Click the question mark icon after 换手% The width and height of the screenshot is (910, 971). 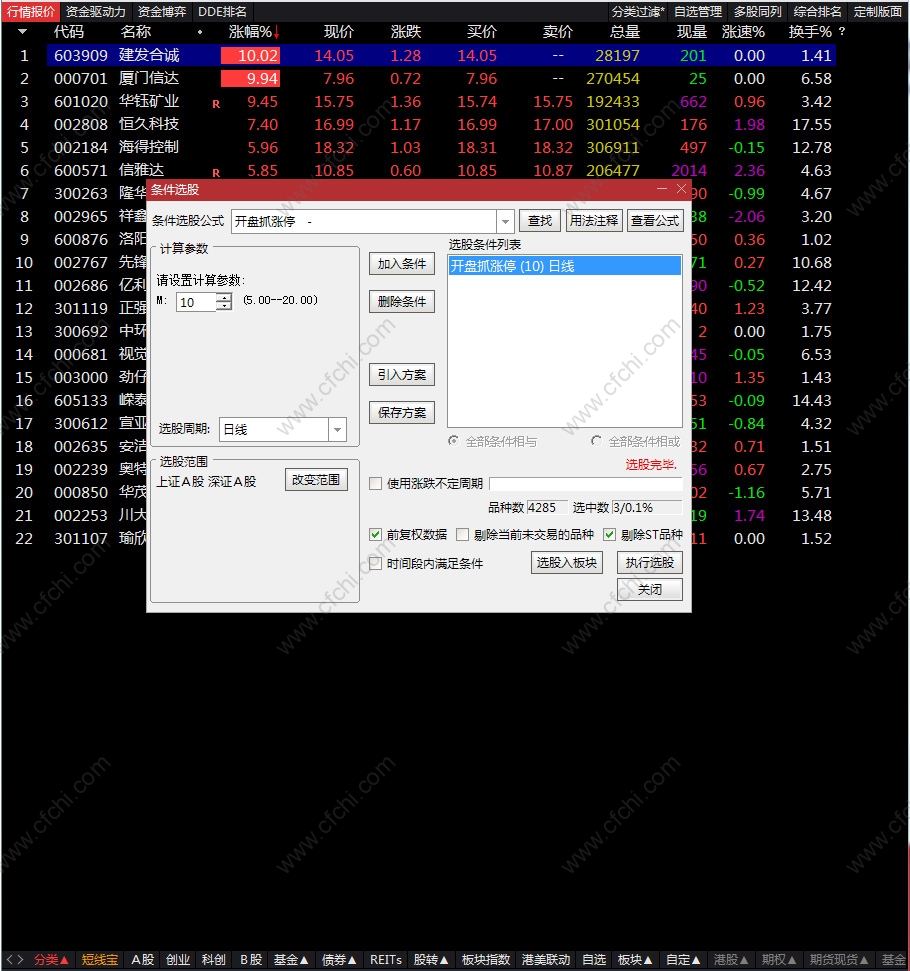point(841,32)
